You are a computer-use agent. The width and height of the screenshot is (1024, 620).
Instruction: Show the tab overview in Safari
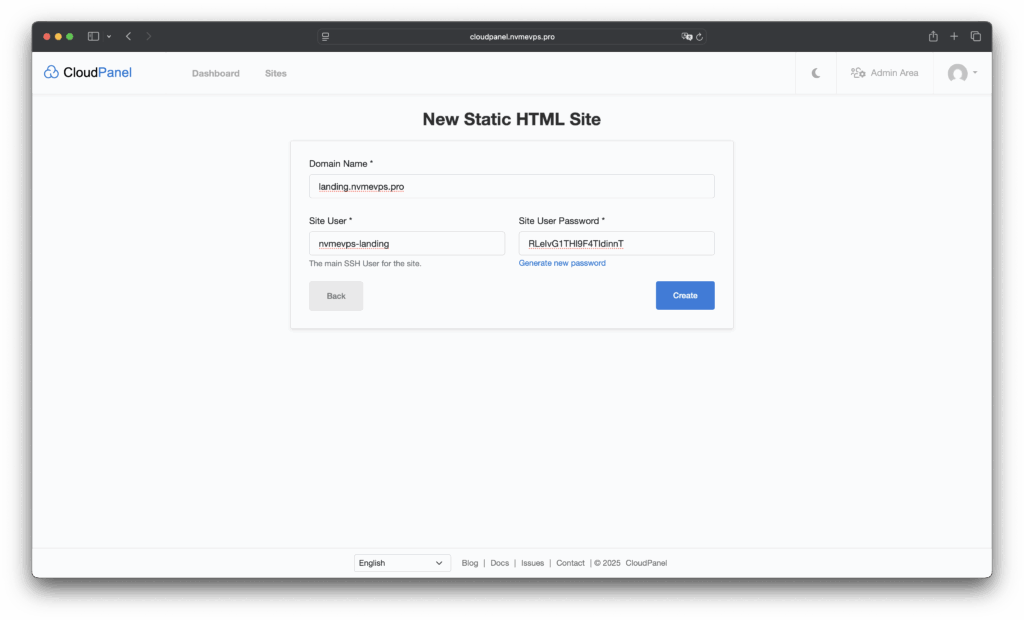pos(976,36)
